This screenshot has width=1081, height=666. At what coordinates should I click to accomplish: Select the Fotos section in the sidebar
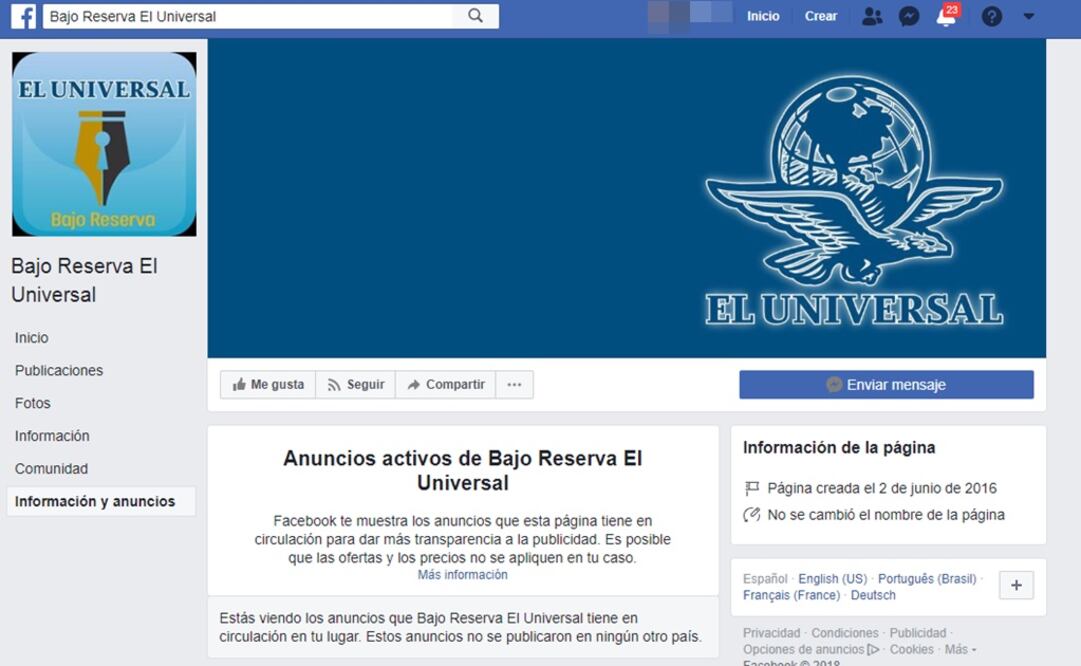point(32,402)
